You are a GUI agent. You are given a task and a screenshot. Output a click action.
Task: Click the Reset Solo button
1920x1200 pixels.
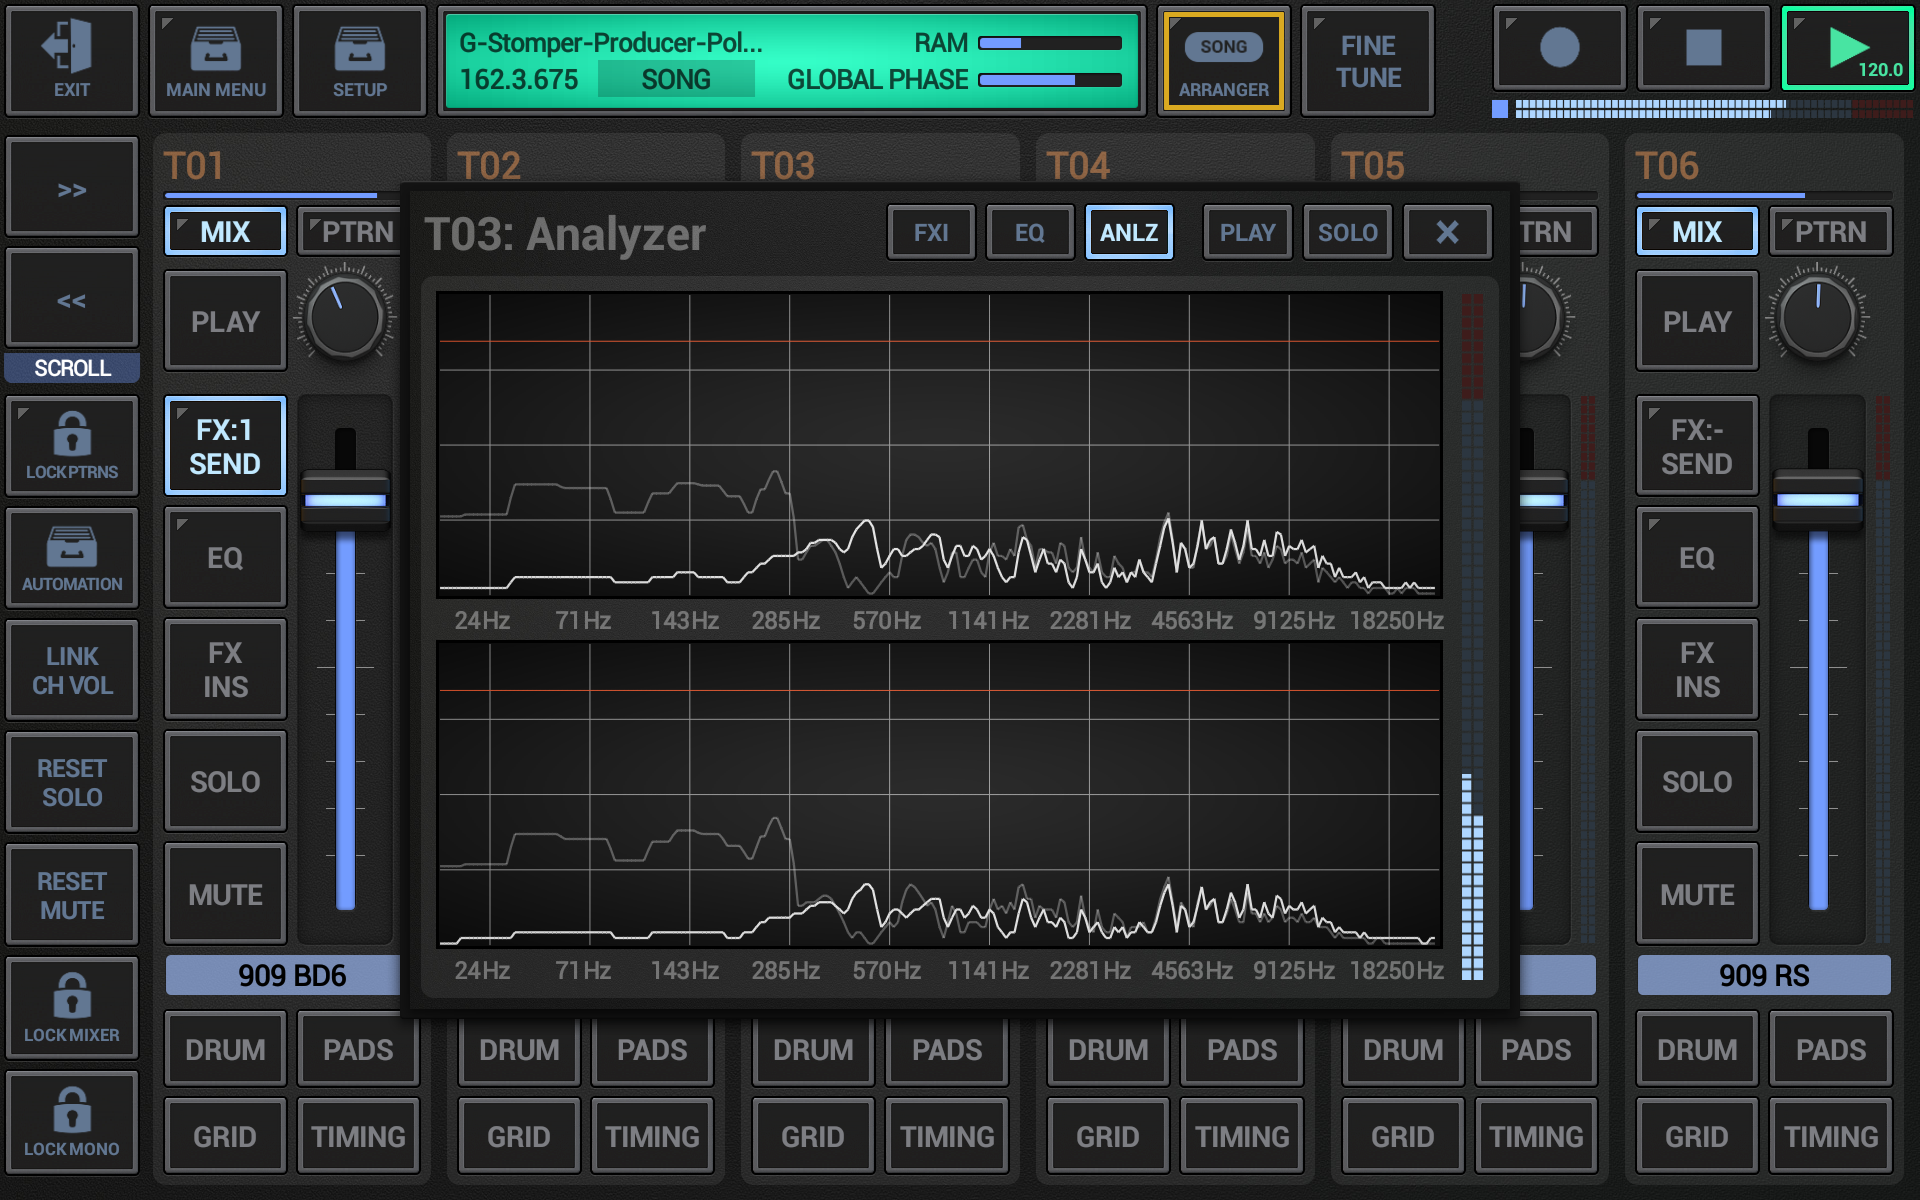[71, 781]
